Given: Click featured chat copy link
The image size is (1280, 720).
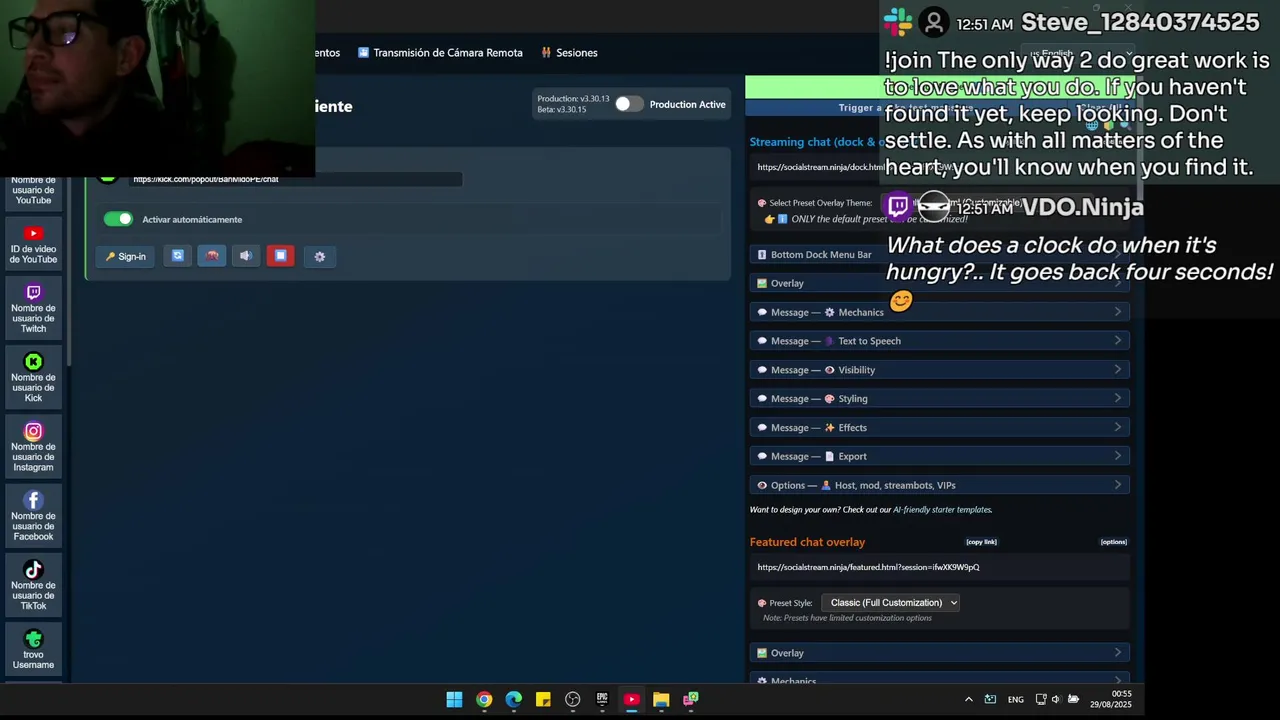Looking at the screenshot, I should (981, 542).
